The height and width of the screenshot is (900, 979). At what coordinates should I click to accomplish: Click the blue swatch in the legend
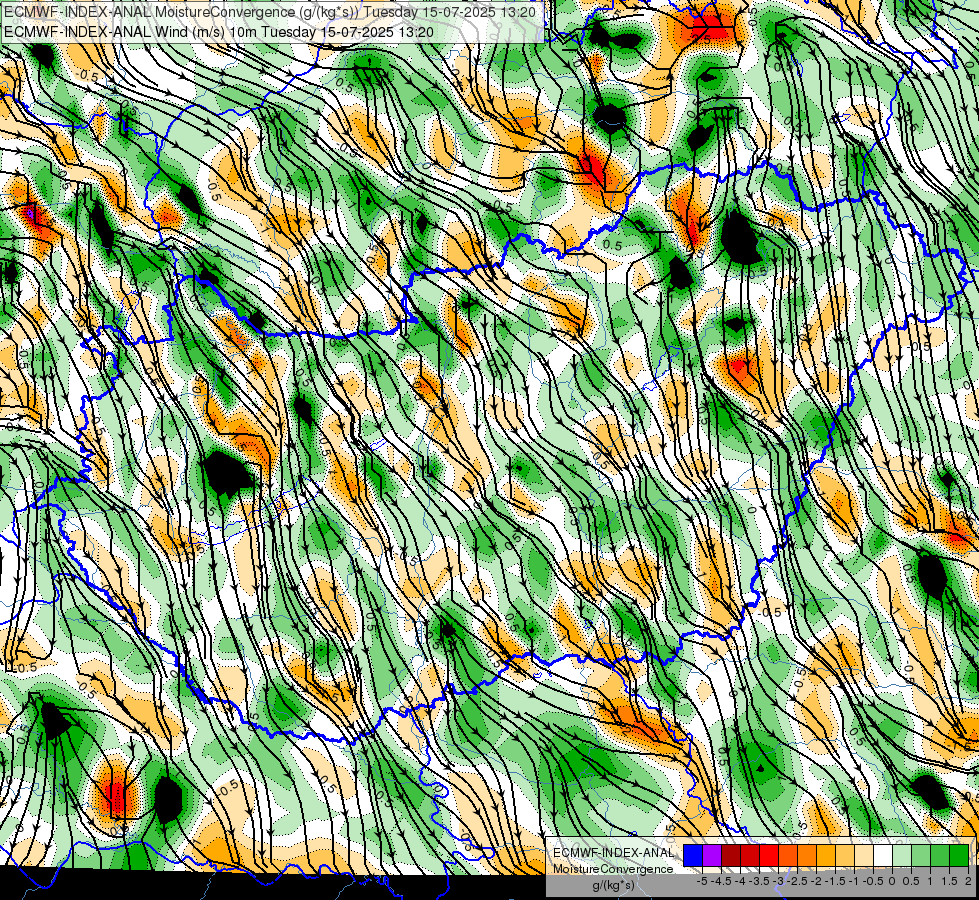click(693, 856)
